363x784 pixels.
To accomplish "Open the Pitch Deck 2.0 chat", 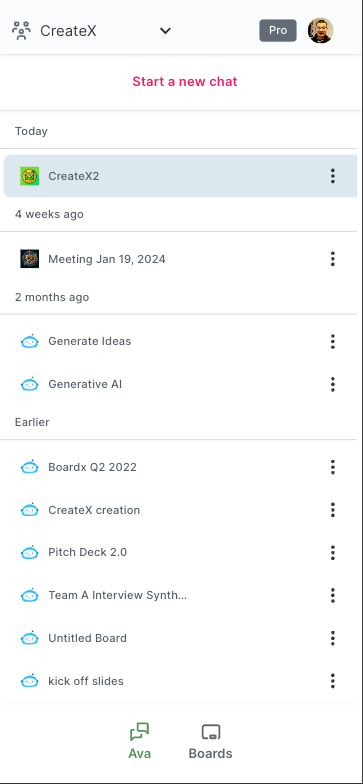I will [180, 552].
